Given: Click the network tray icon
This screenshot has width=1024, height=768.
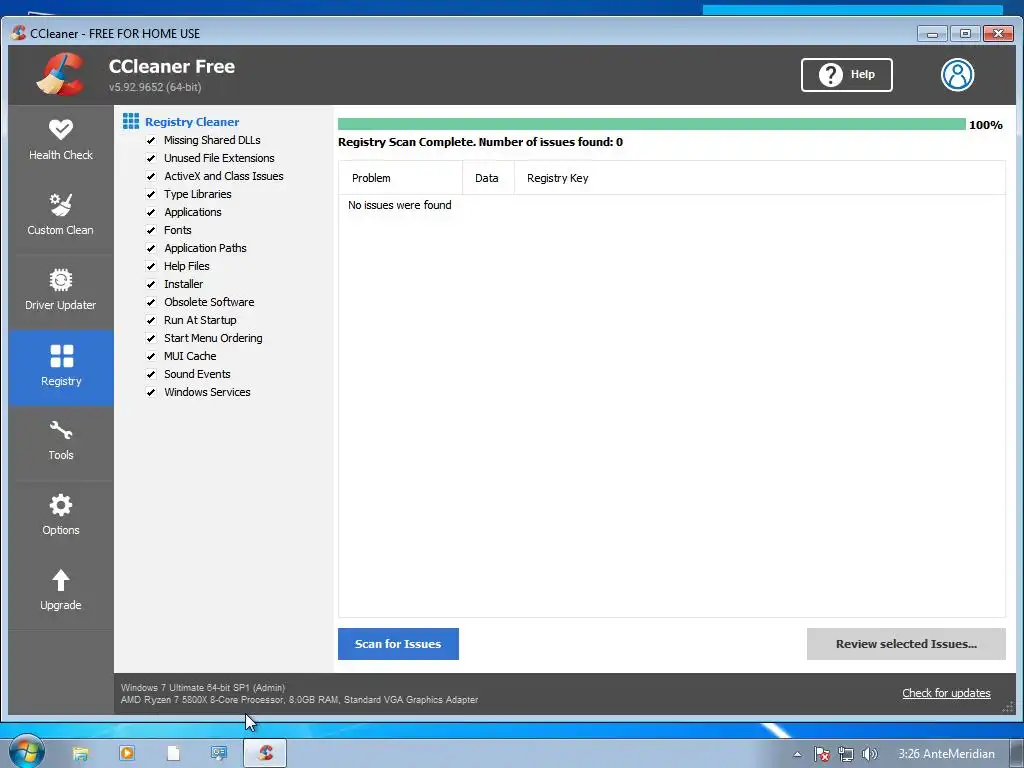Looking at the screenshot, I should (846, 754).
